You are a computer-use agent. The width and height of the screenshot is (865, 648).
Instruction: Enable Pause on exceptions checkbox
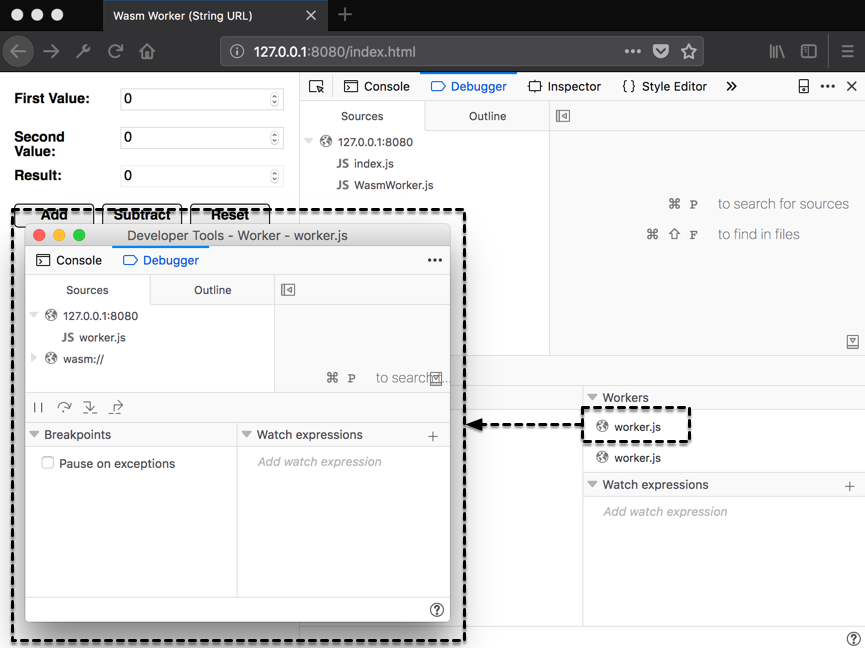tap(47, 463)
